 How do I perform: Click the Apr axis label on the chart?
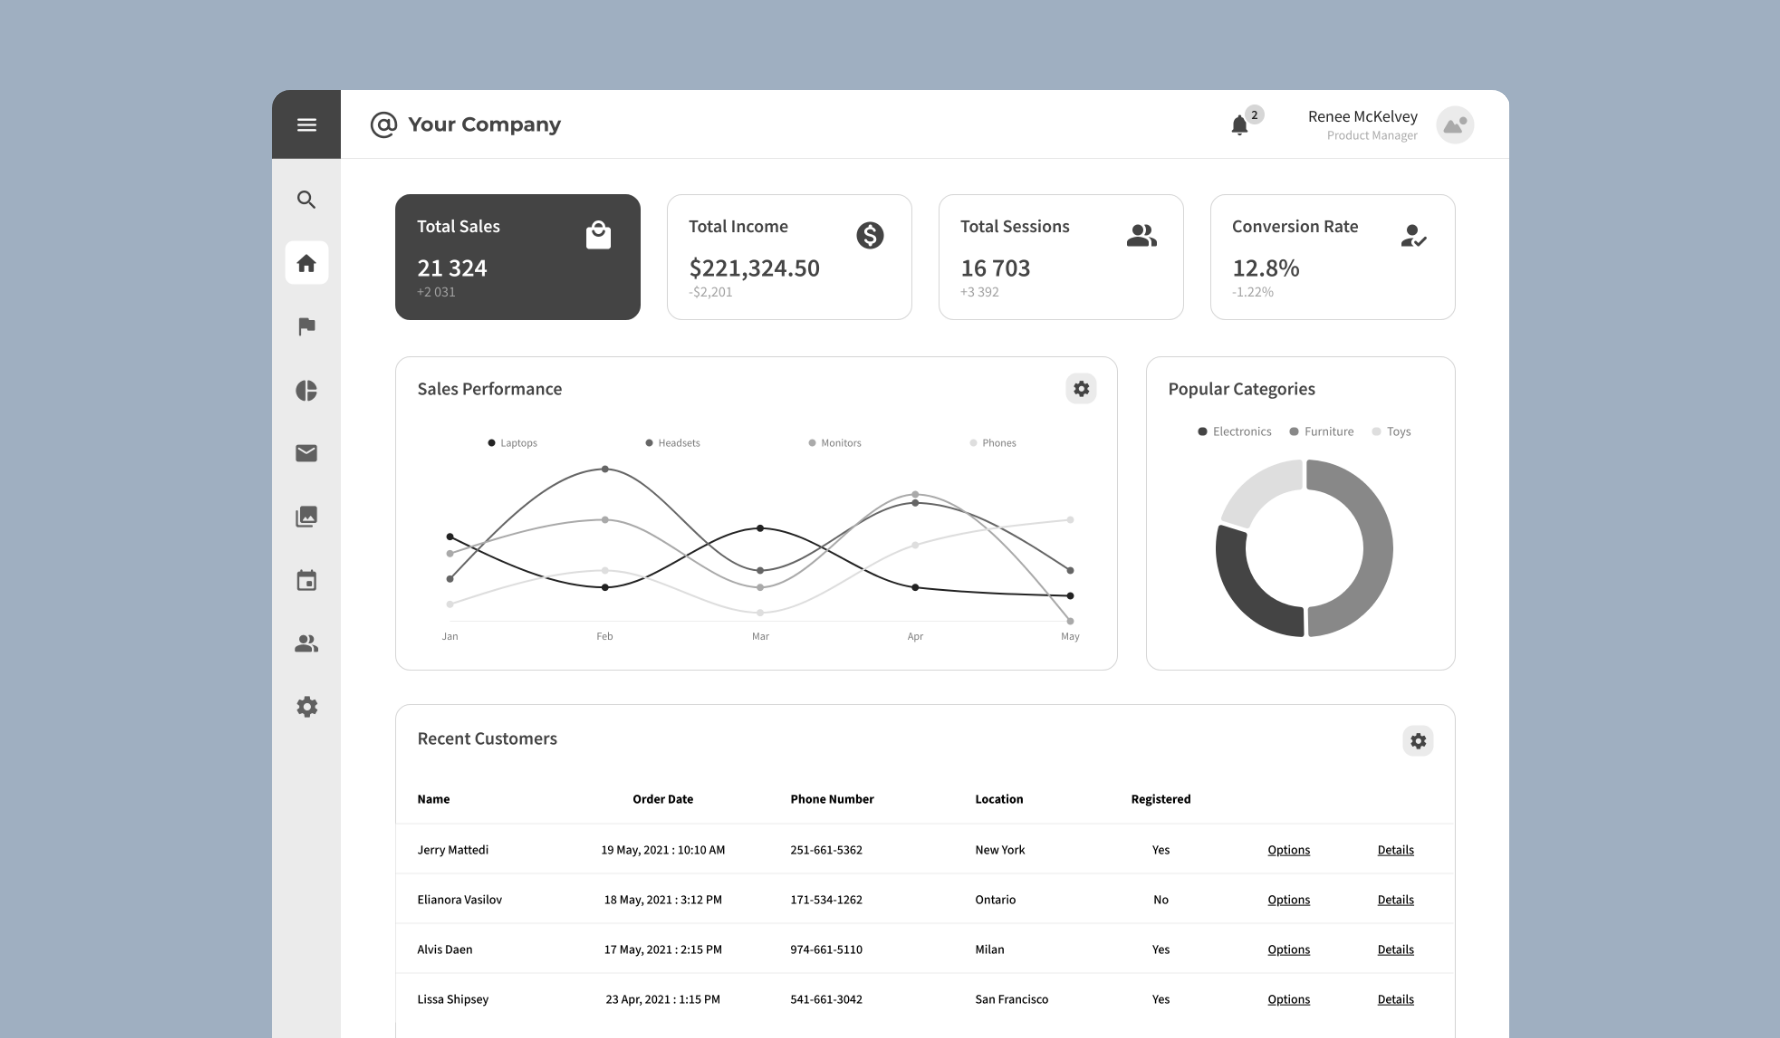pos(915,637)
